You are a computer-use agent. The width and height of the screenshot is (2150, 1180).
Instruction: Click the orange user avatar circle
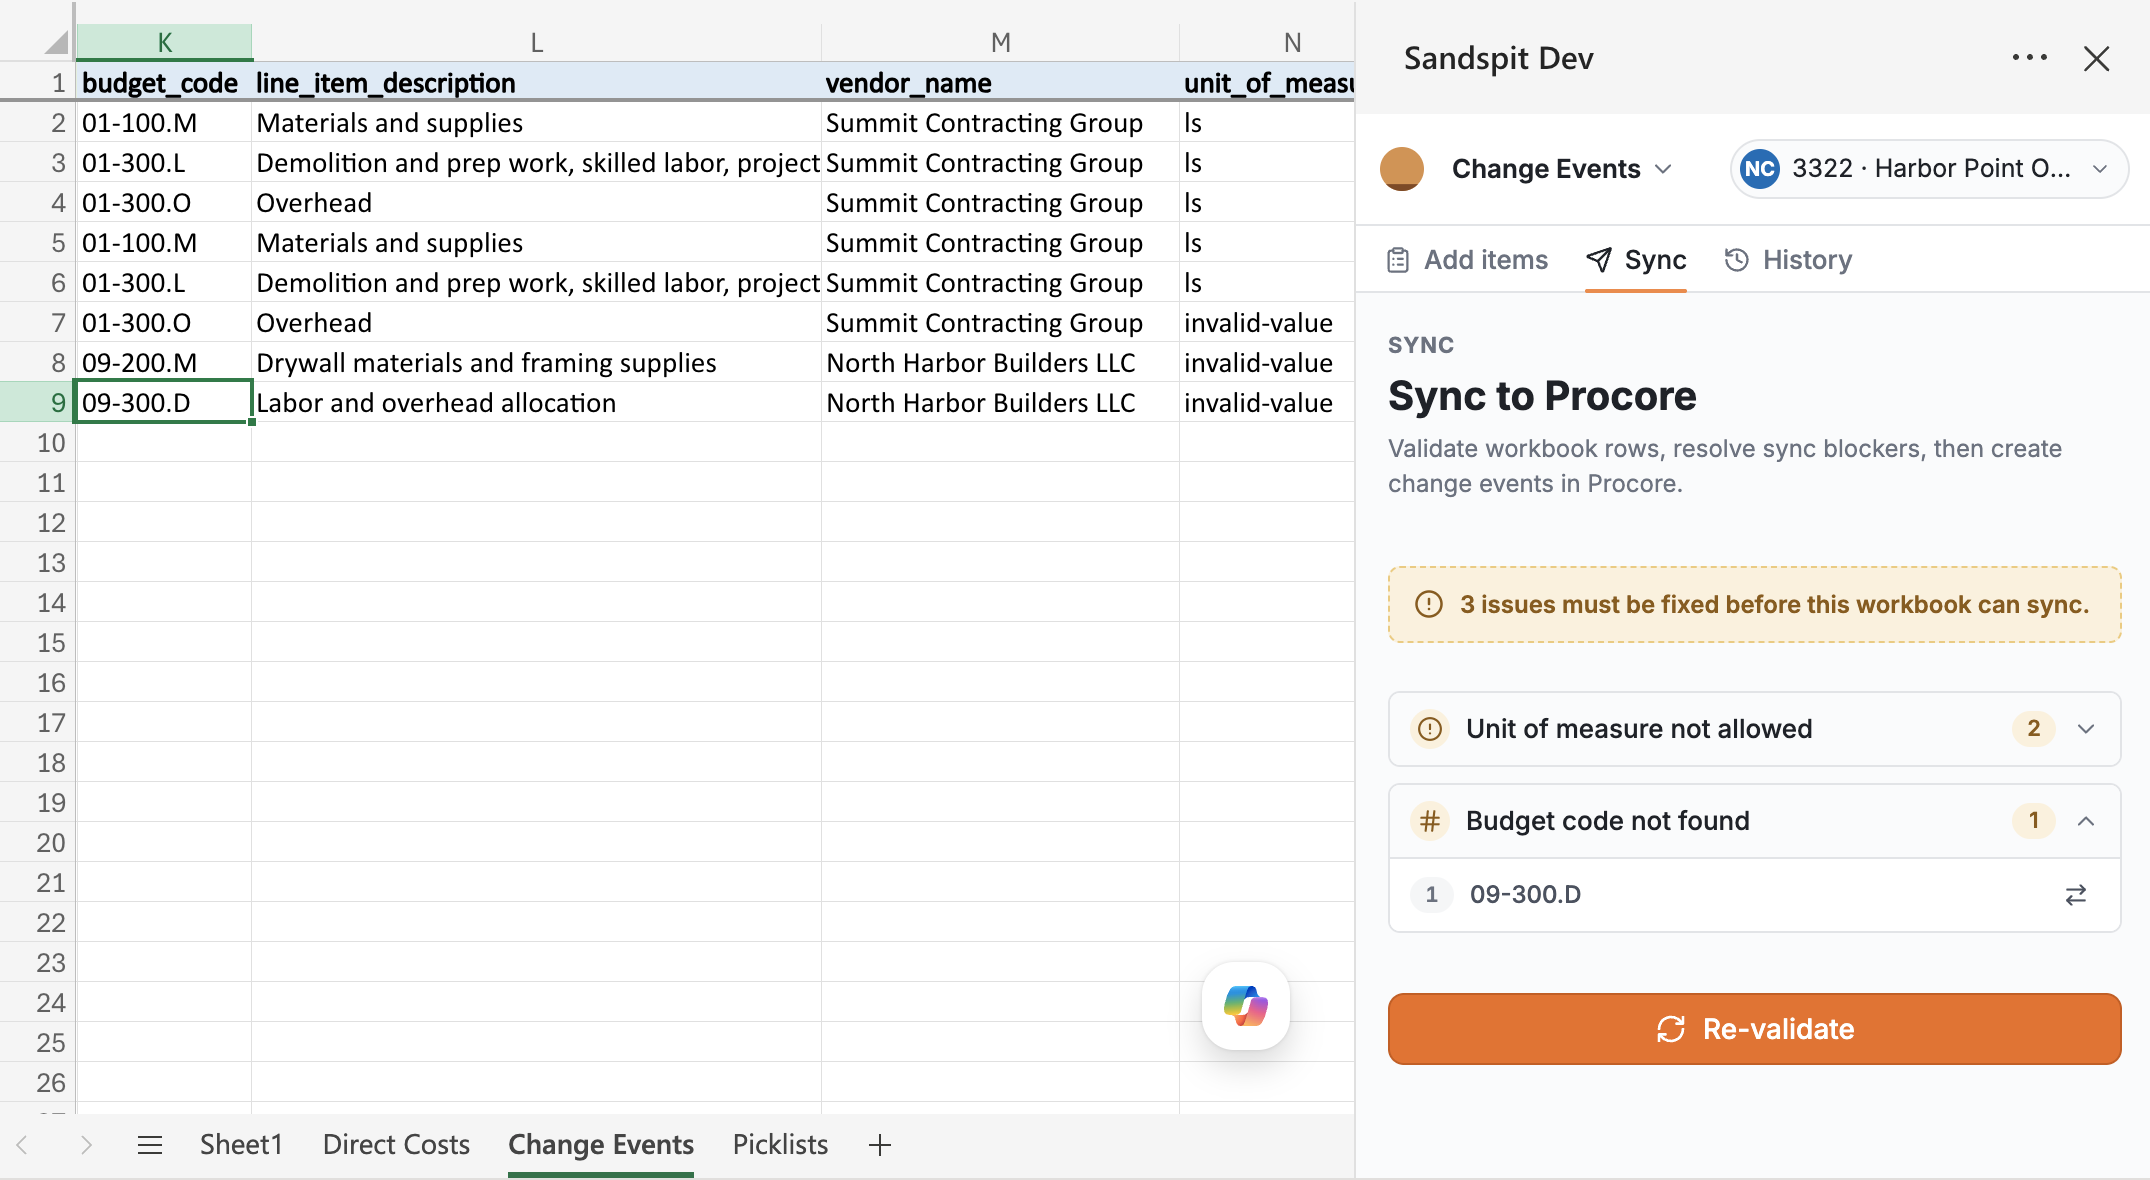[1401, 168]
